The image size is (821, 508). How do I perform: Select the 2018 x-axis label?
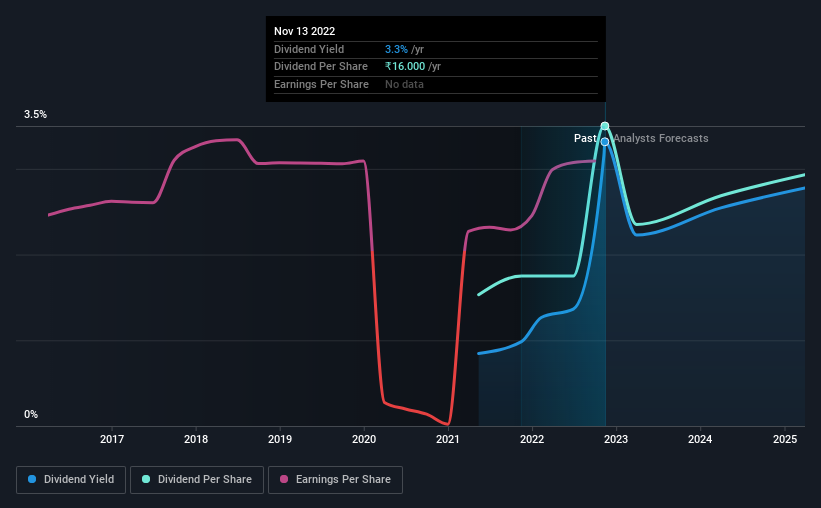click(196, 439)
